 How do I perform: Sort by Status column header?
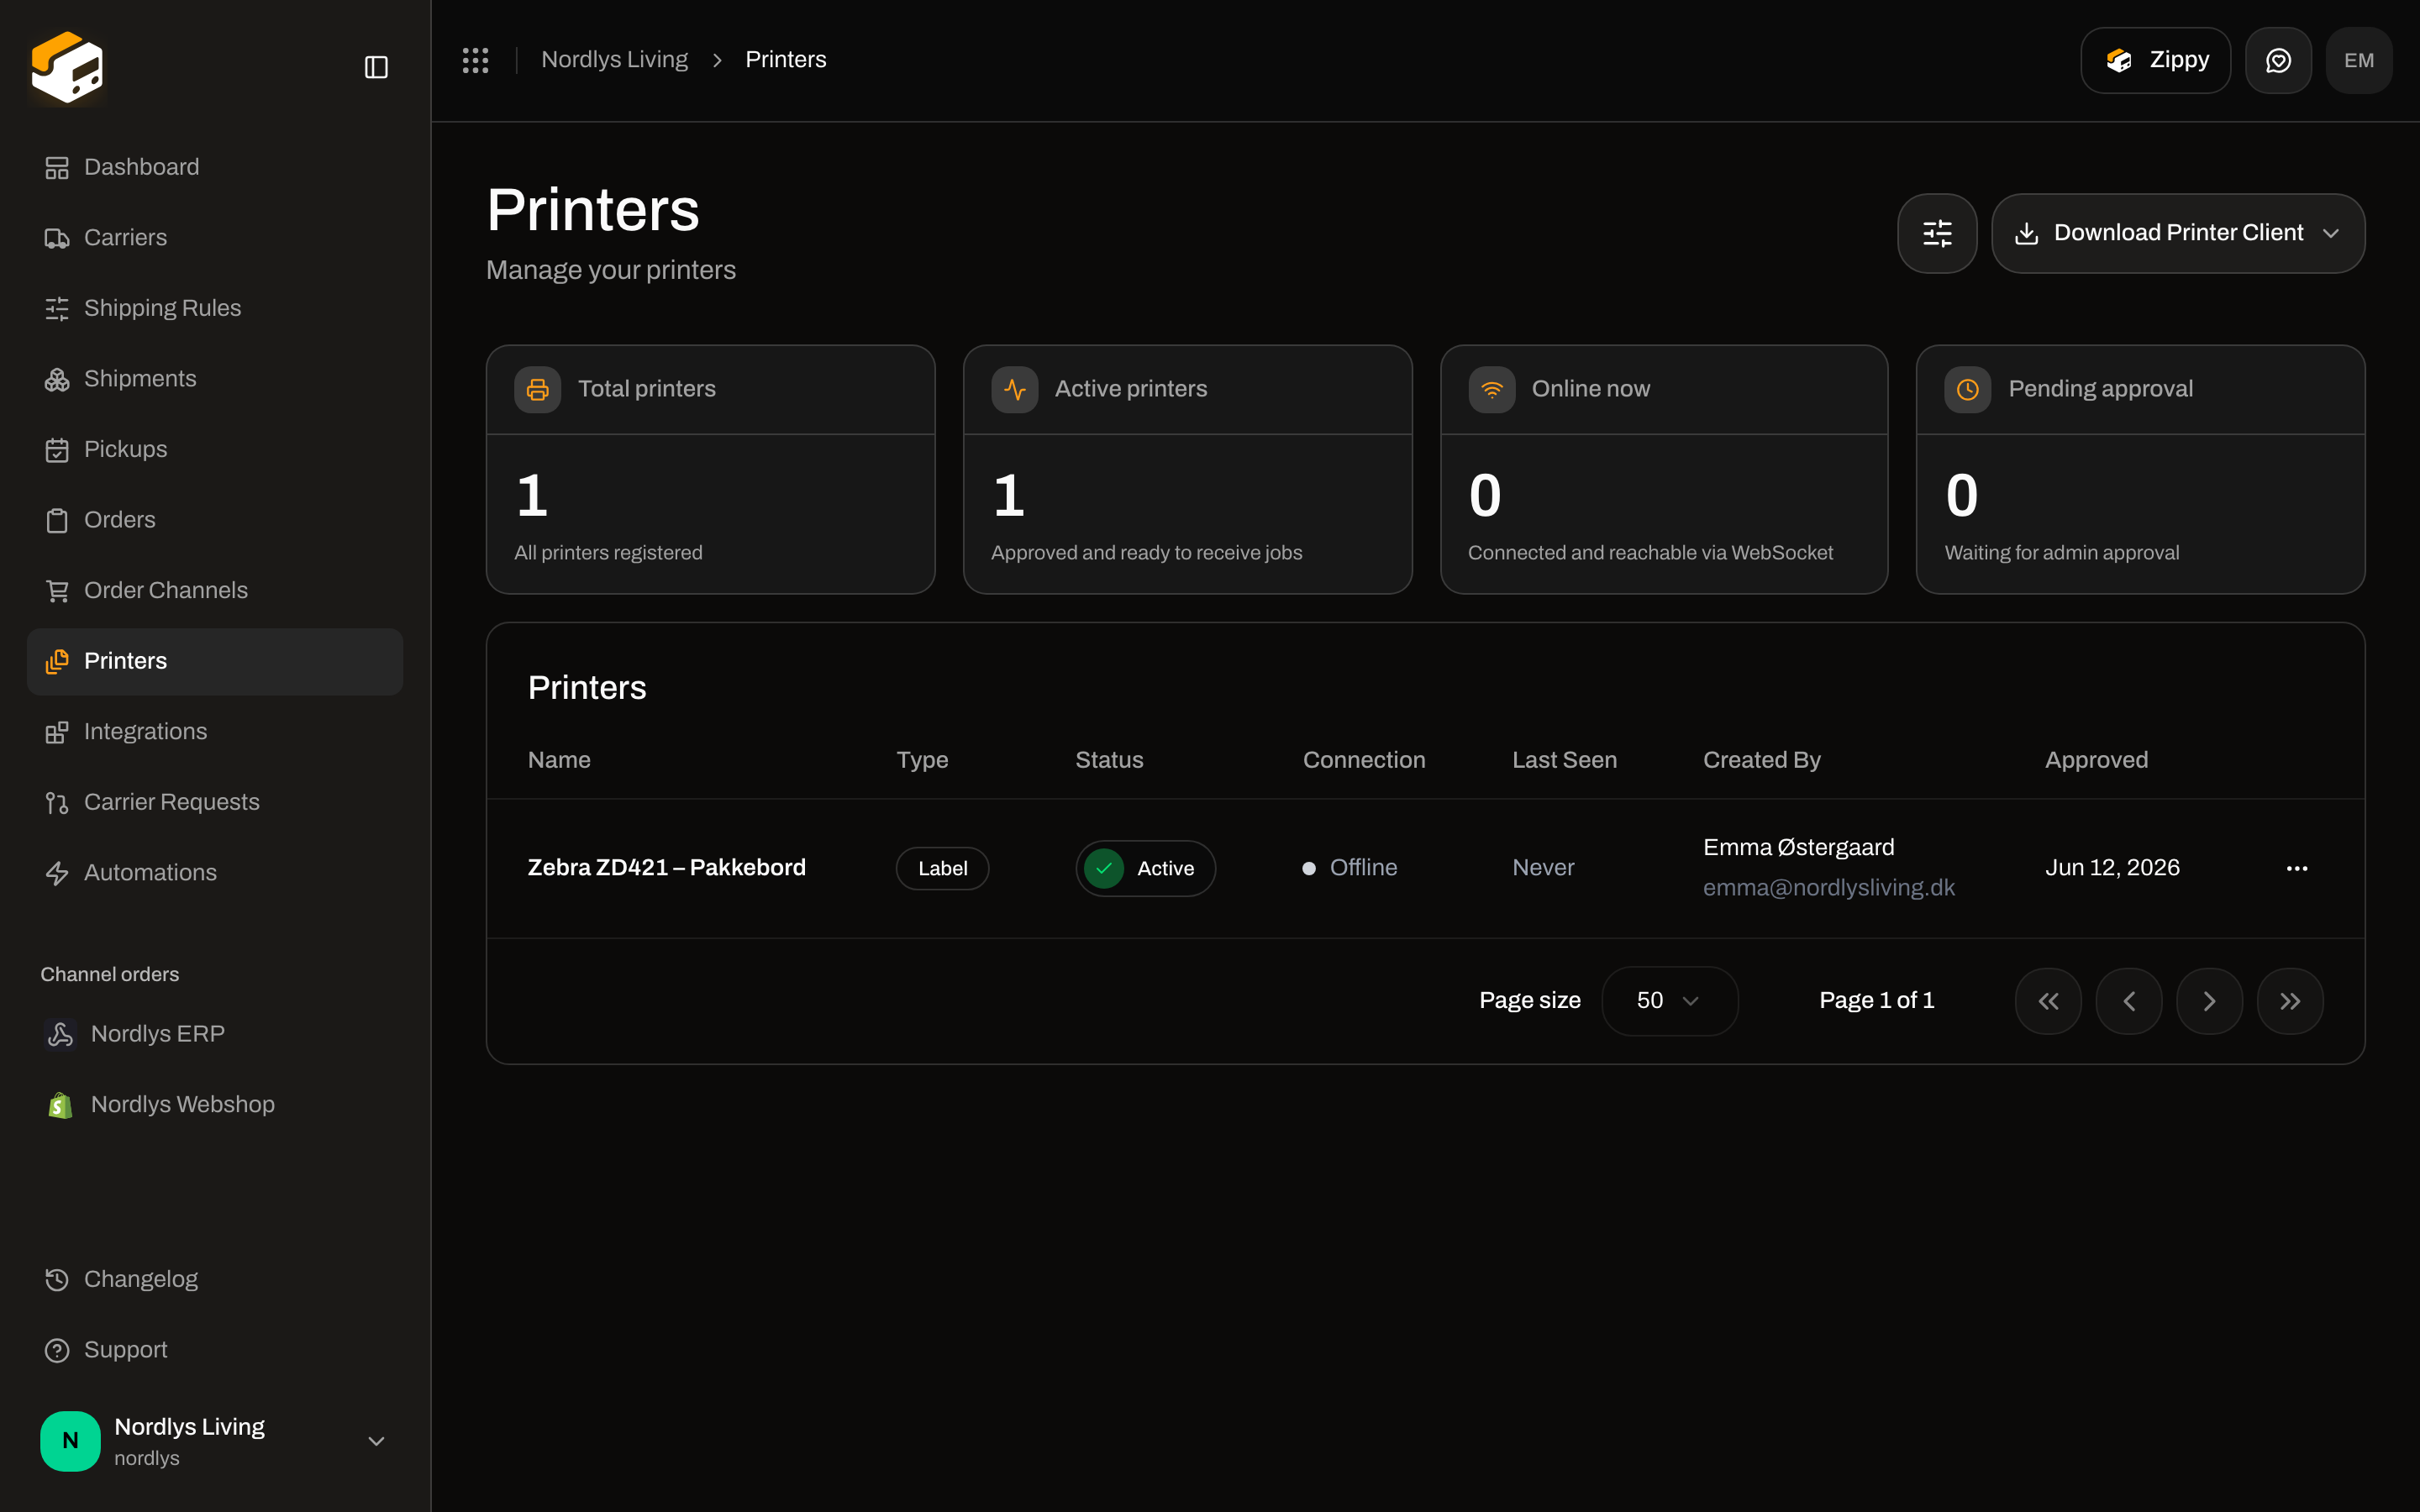click(1109, 760)
